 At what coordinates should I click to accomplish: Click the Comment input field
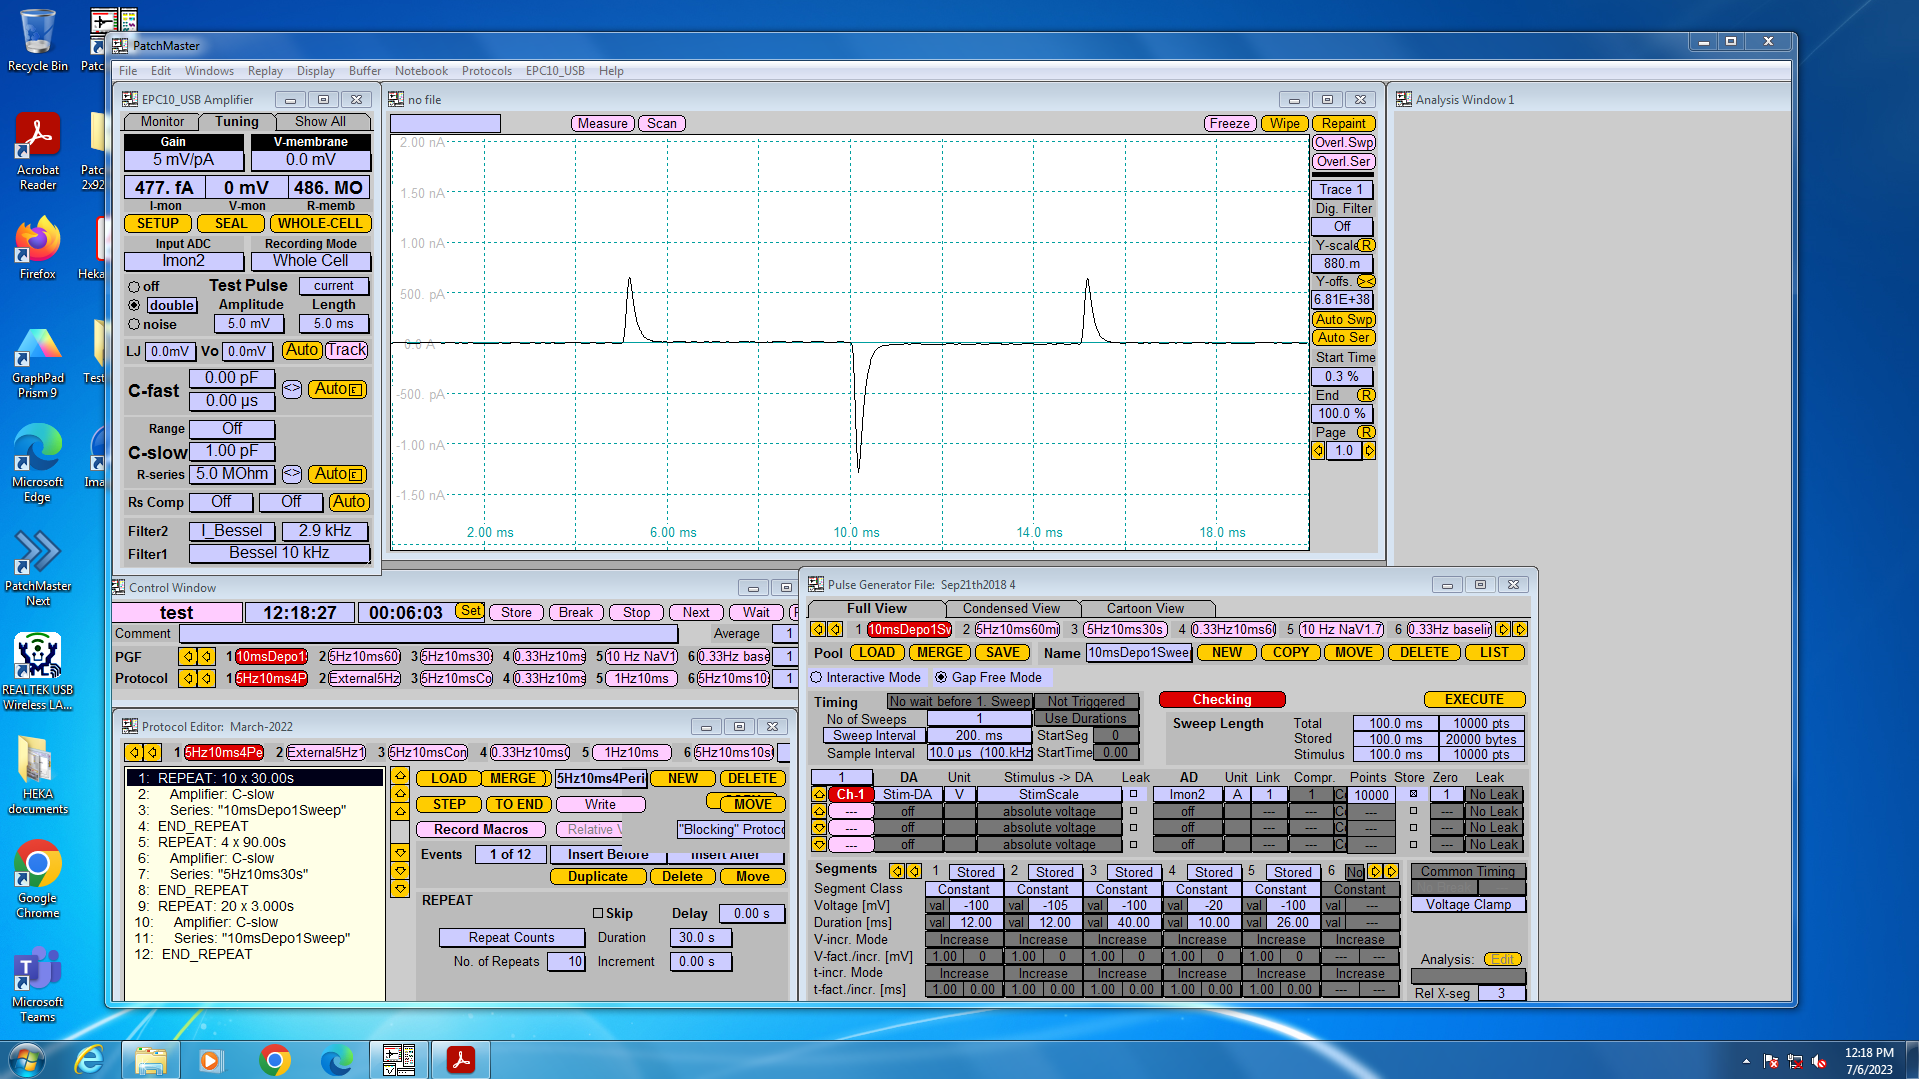(x=428, y=633)
